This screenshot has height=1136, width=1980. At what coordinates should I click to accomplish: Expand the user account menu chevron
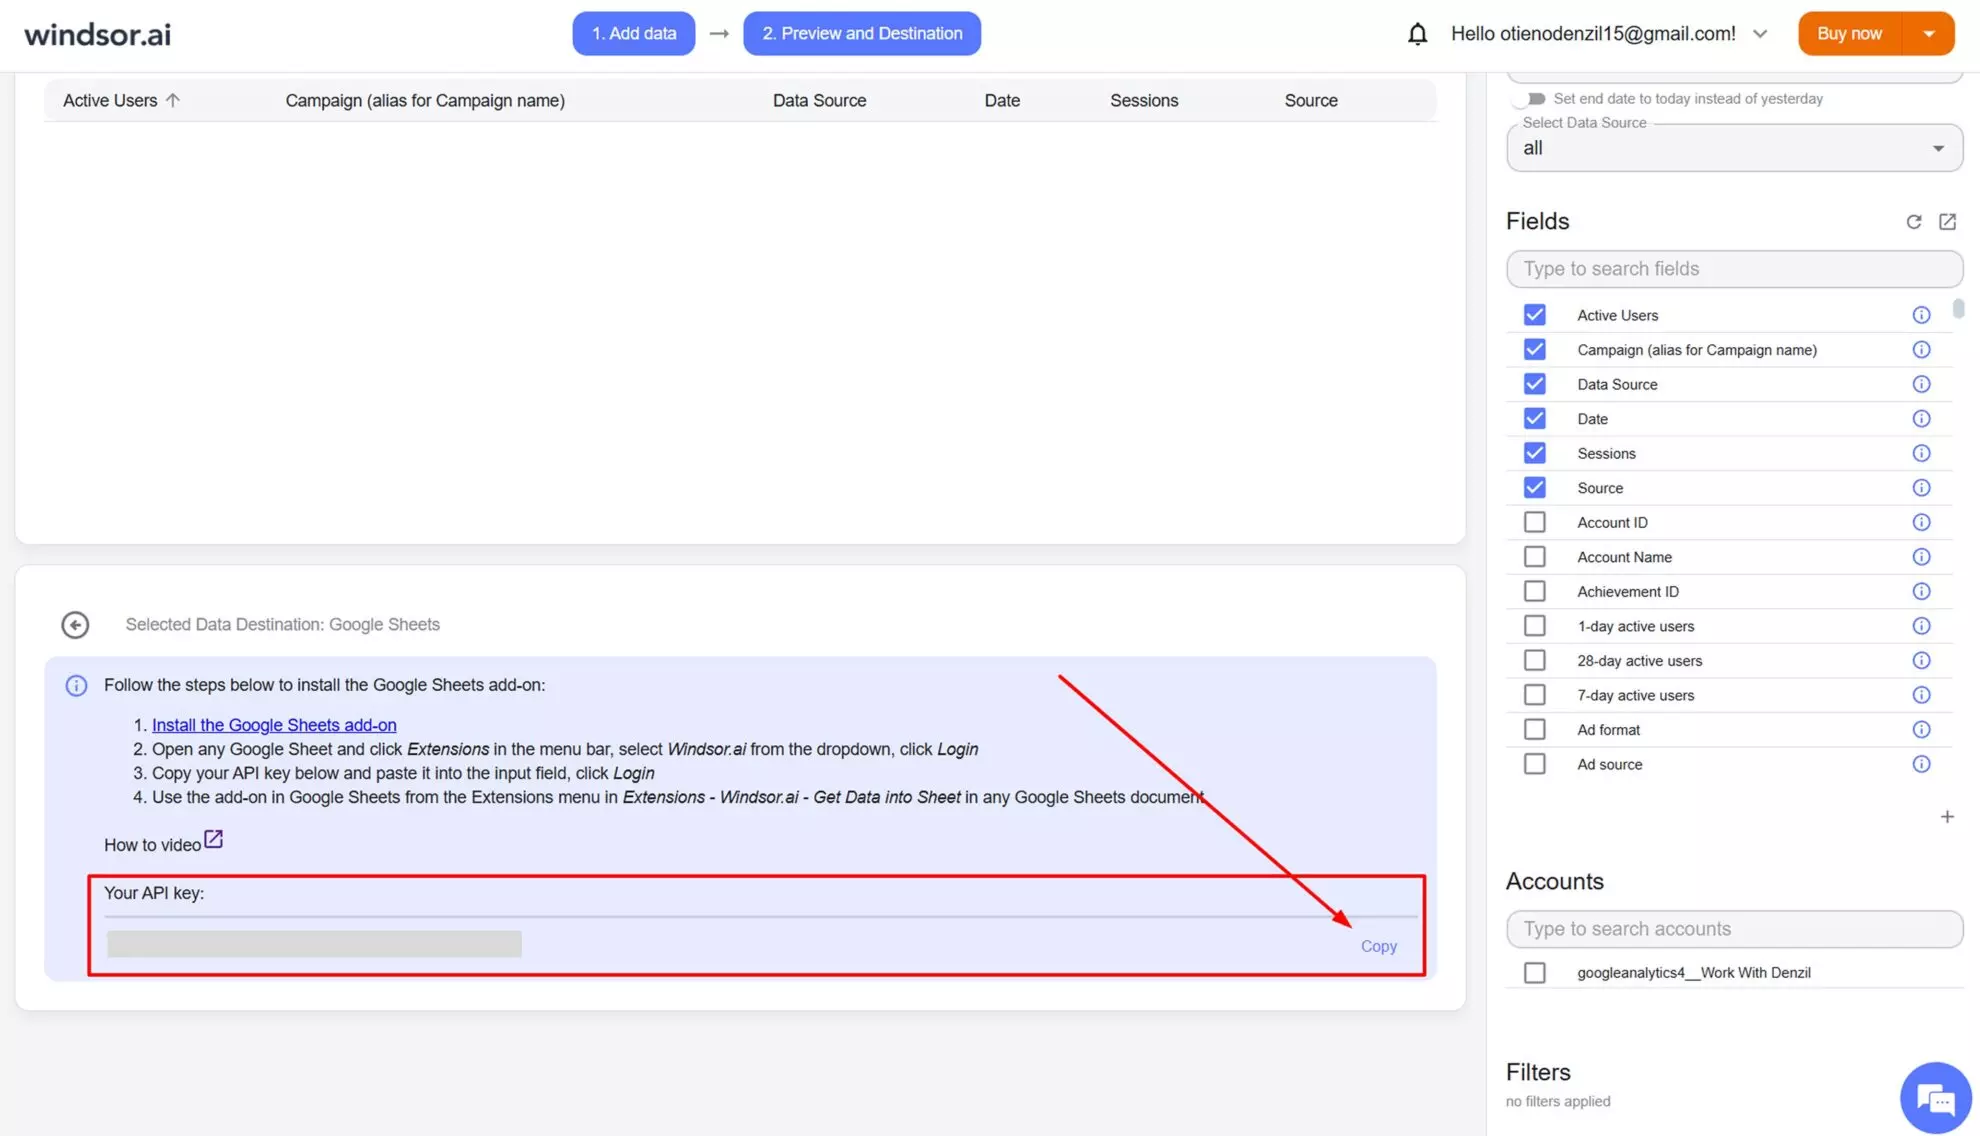point(1760,34)
